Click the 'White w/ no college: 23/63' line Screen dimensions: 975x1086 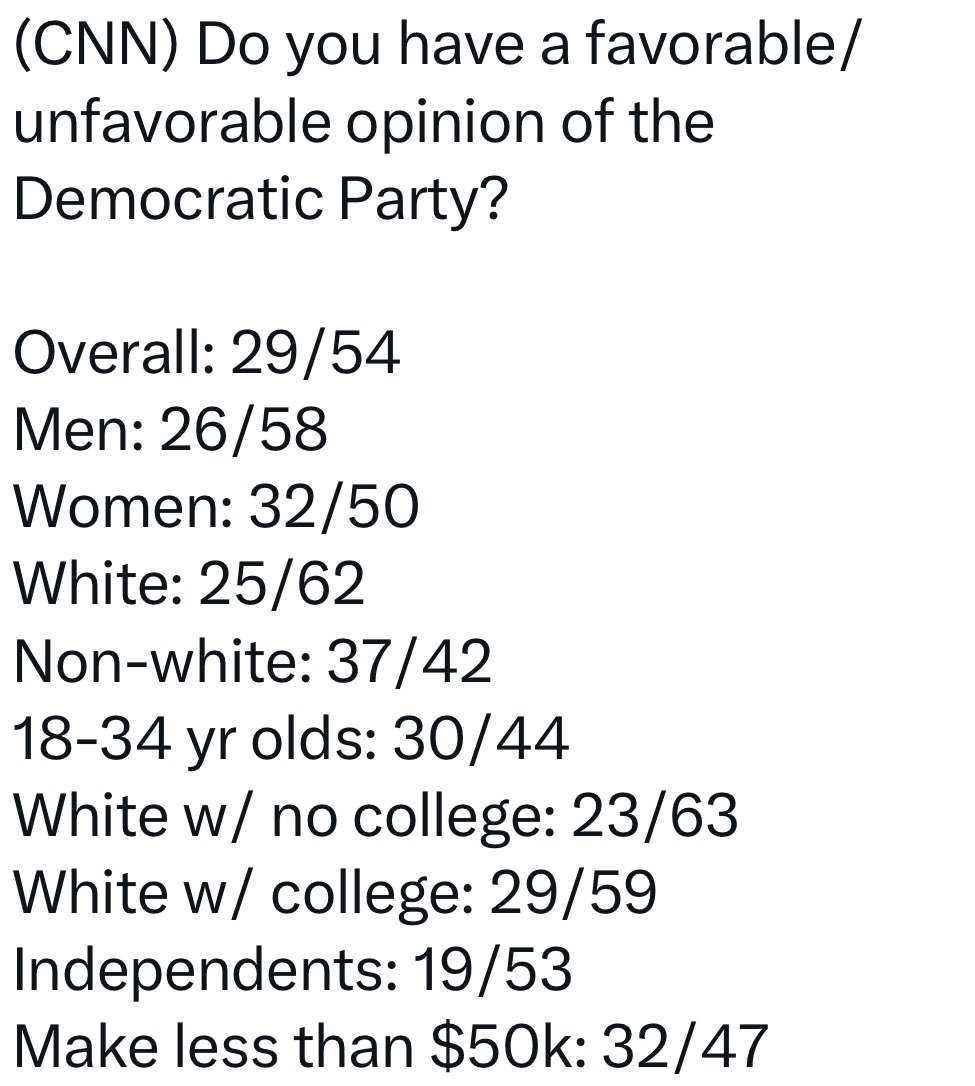click(x=376, y=816)
